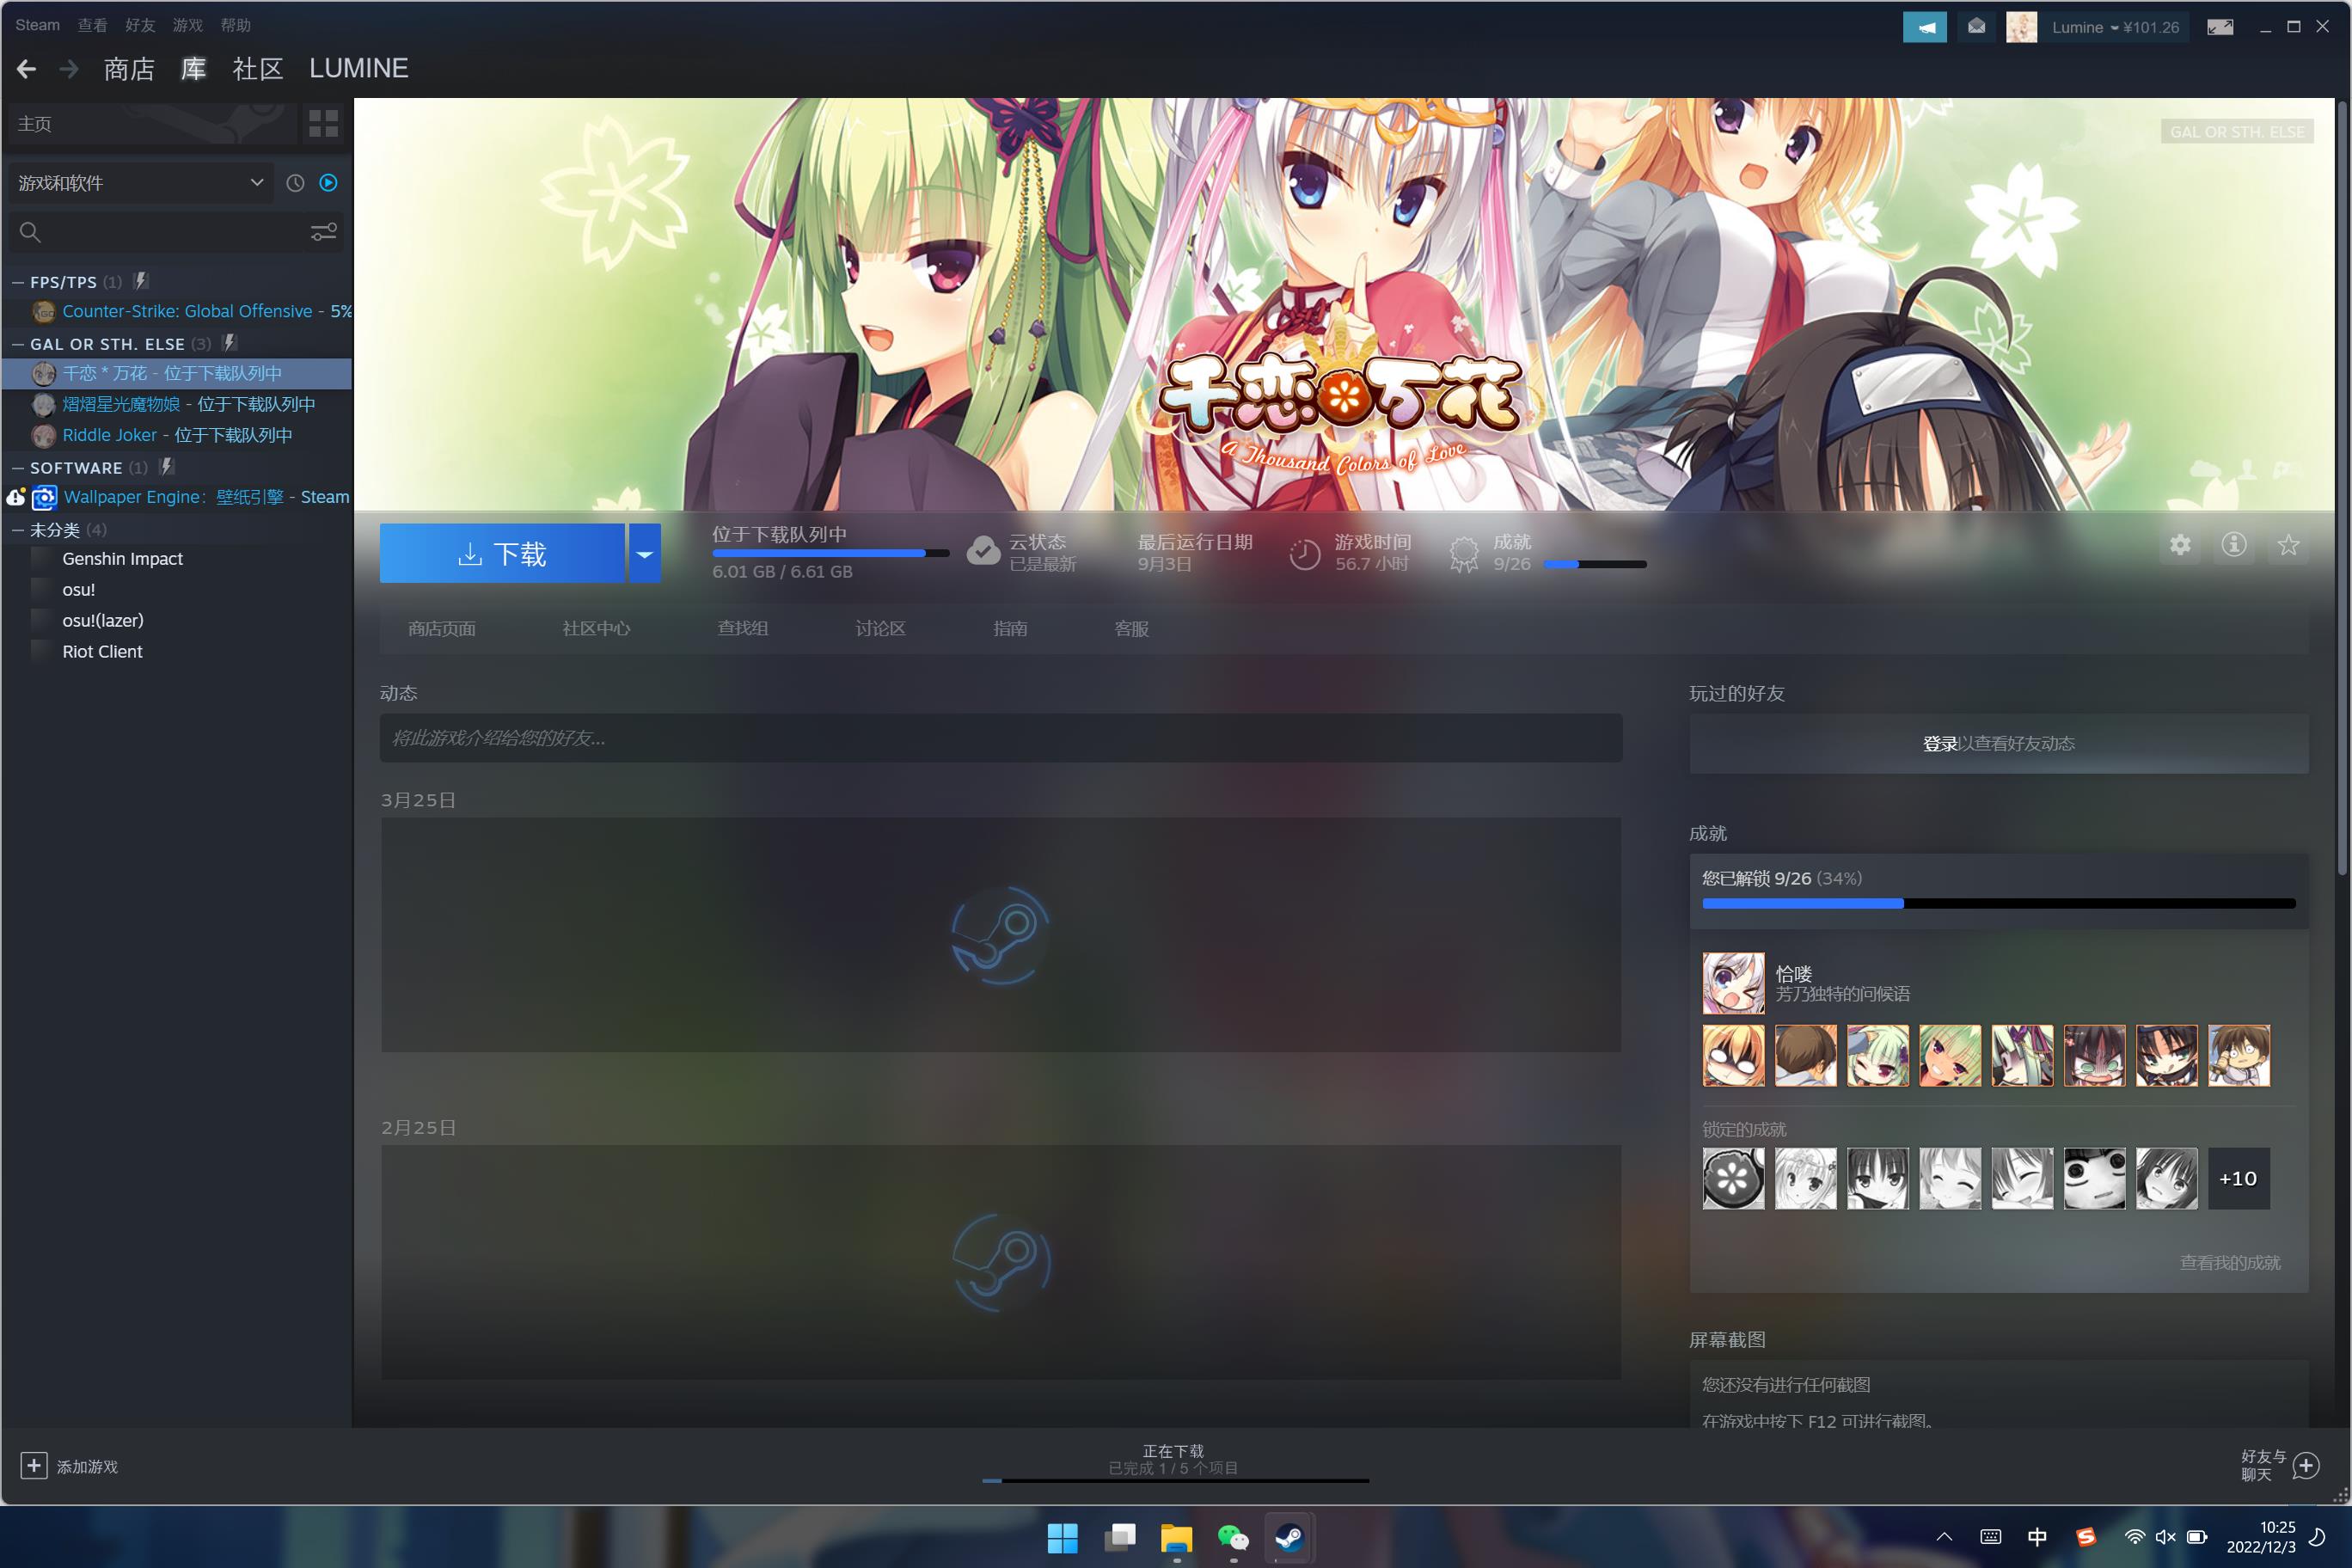Enter Big Picture mode icon
The height and width of the screenshot is (1568, 2352).
click(2220, 27)
